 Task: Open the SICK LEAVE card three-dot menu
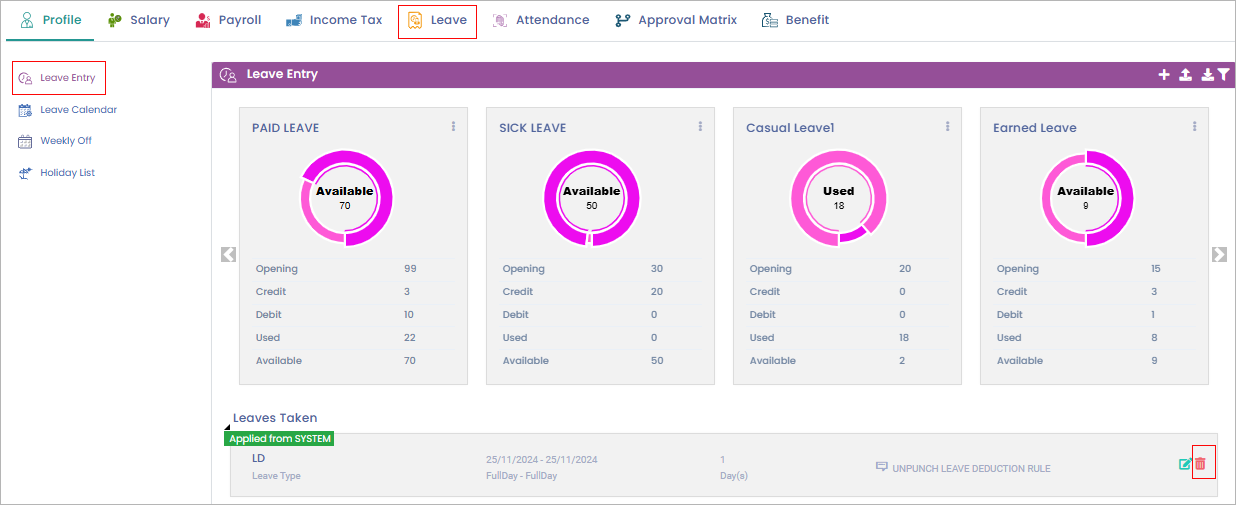point(700,127)
